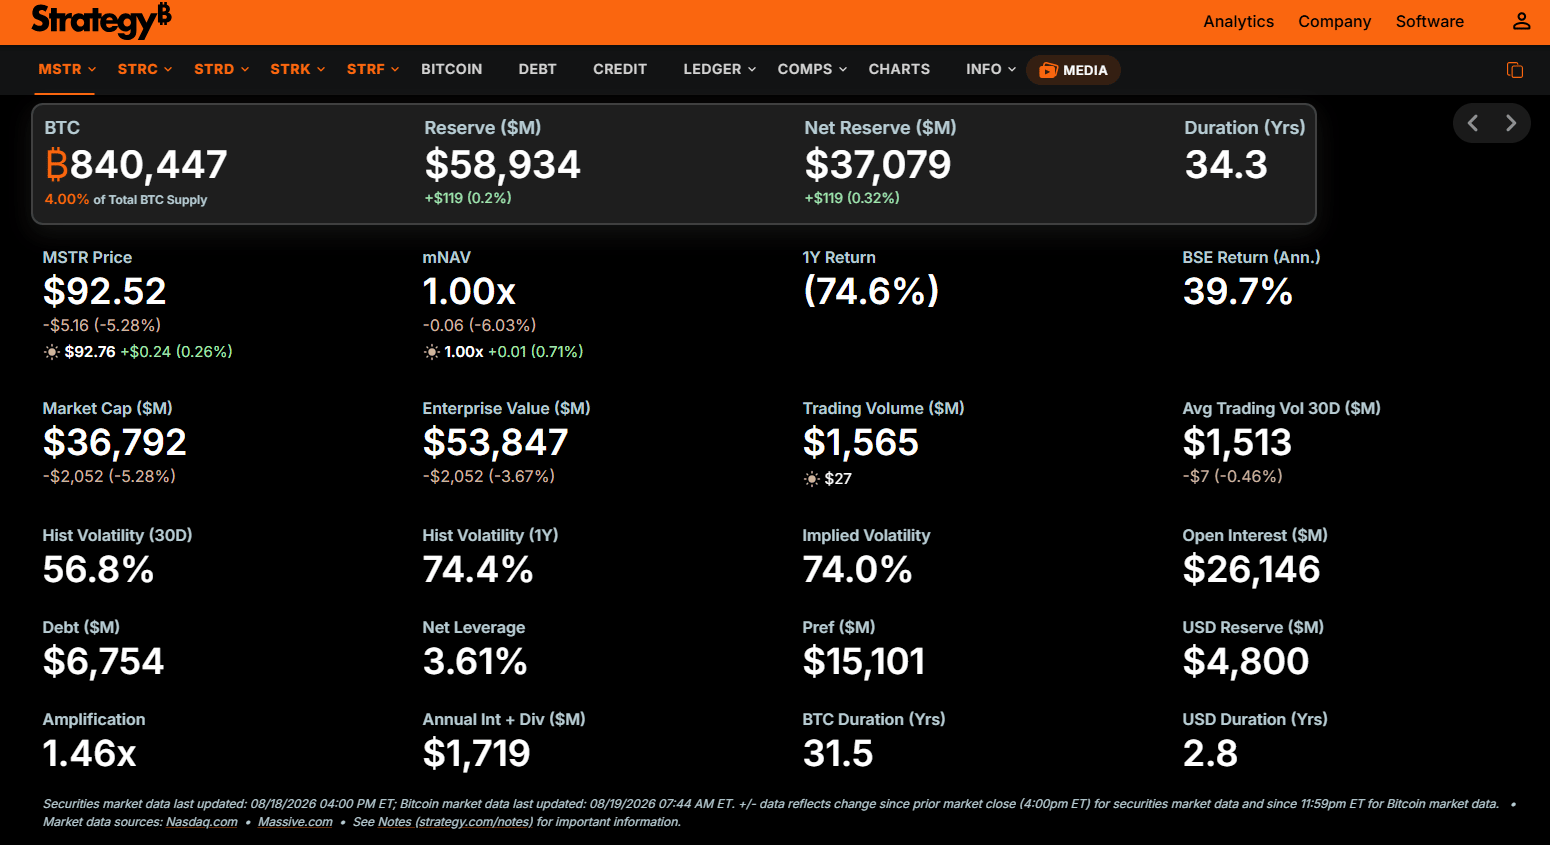This screenshot has width=1550, height=845.
Task: Open the Massive.com source link
Action: (x=295, y=822)
